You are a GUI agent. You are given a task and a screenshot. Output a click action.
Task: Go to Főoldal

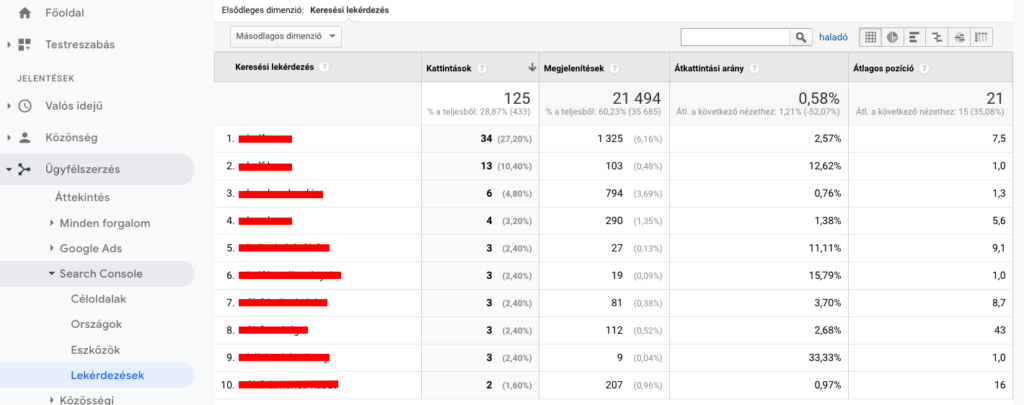(x=65, y=12)
